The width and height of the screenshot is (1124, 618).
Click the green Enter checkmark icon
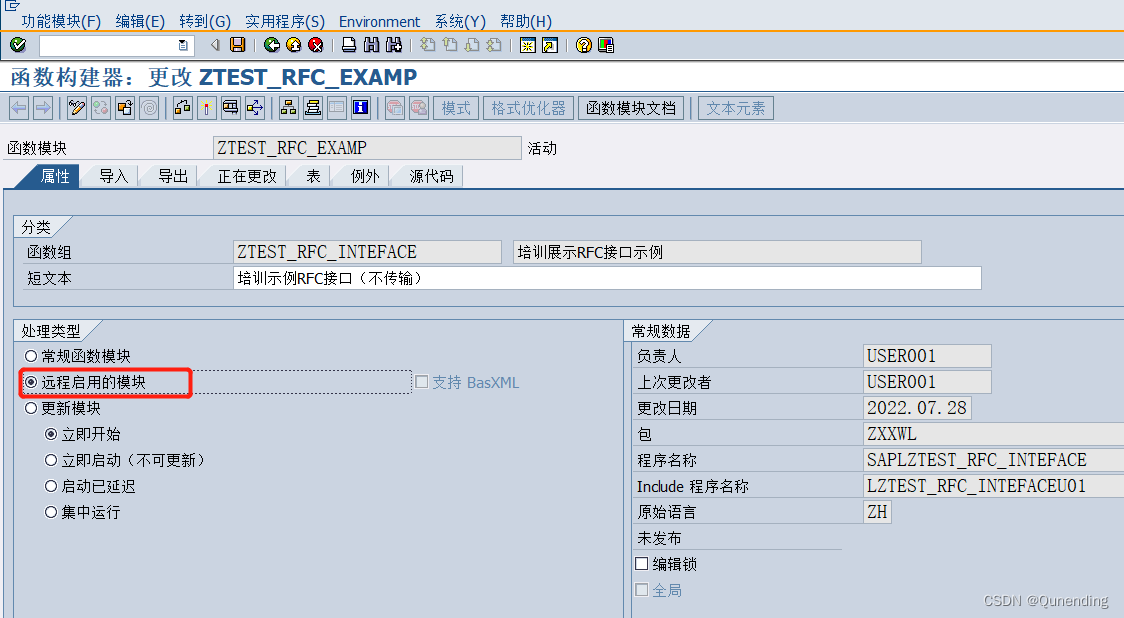(x=16, y=45)
